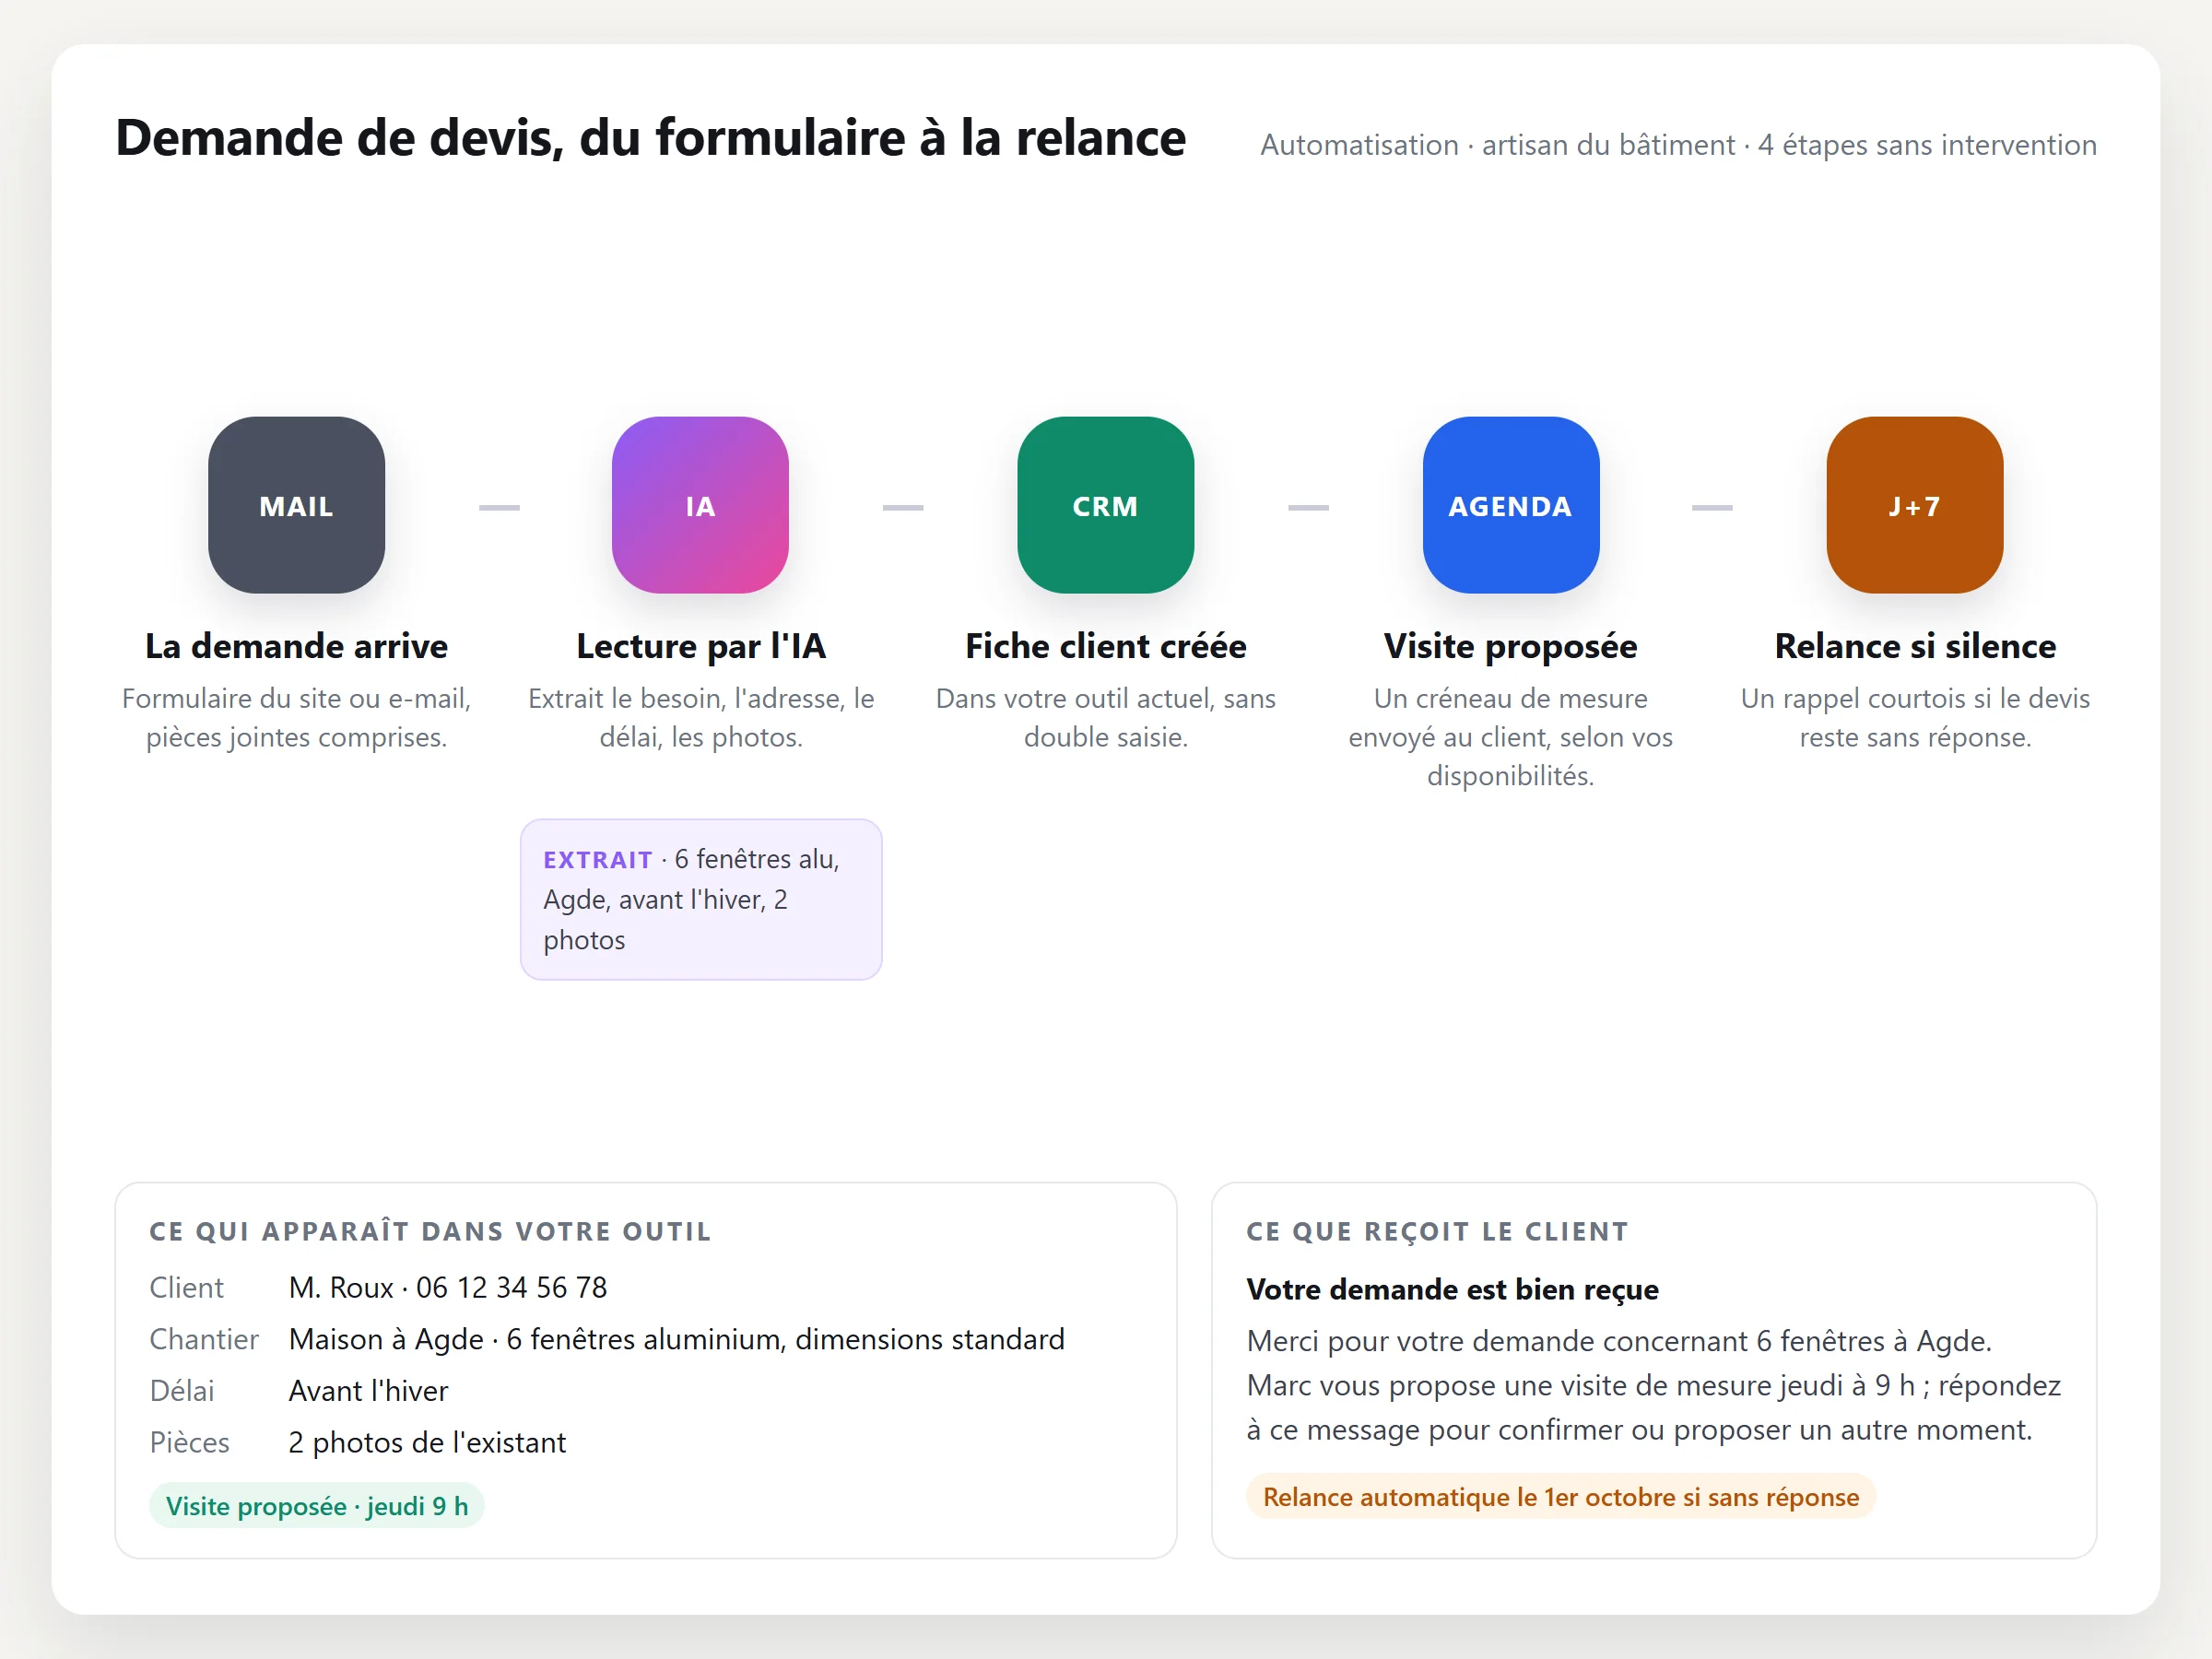Click the green 'Visite proposée · jeudi 9 h' badge

[317, 1506]
